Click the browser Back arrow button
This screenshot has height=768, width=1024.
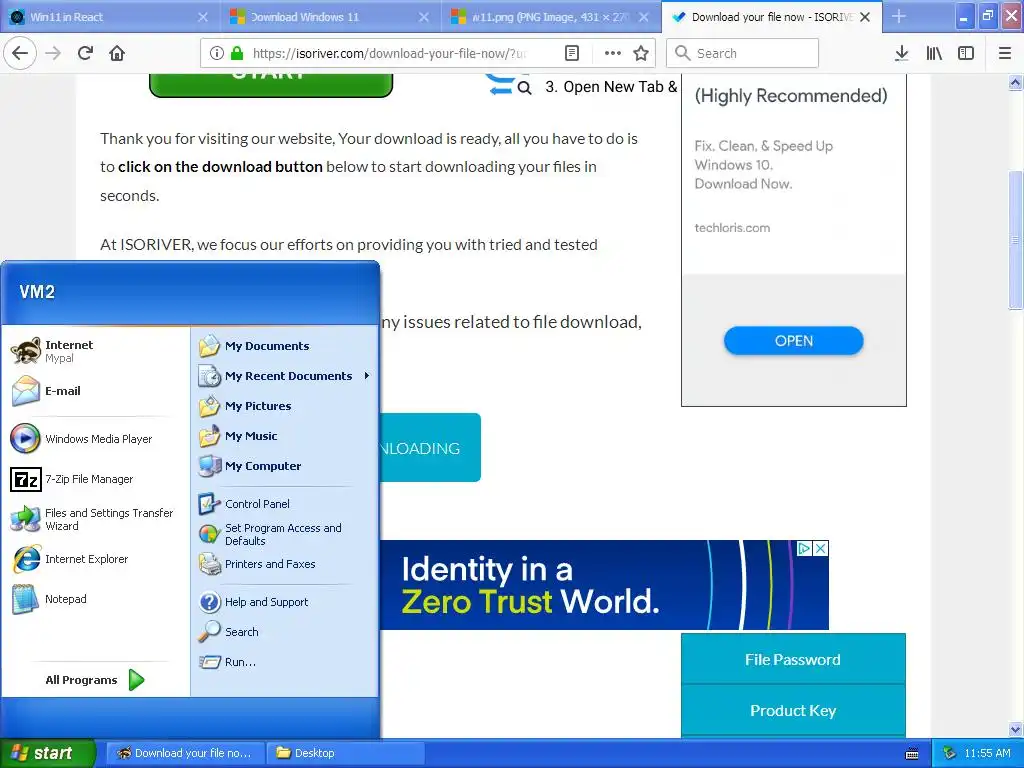tap(20, 53)
